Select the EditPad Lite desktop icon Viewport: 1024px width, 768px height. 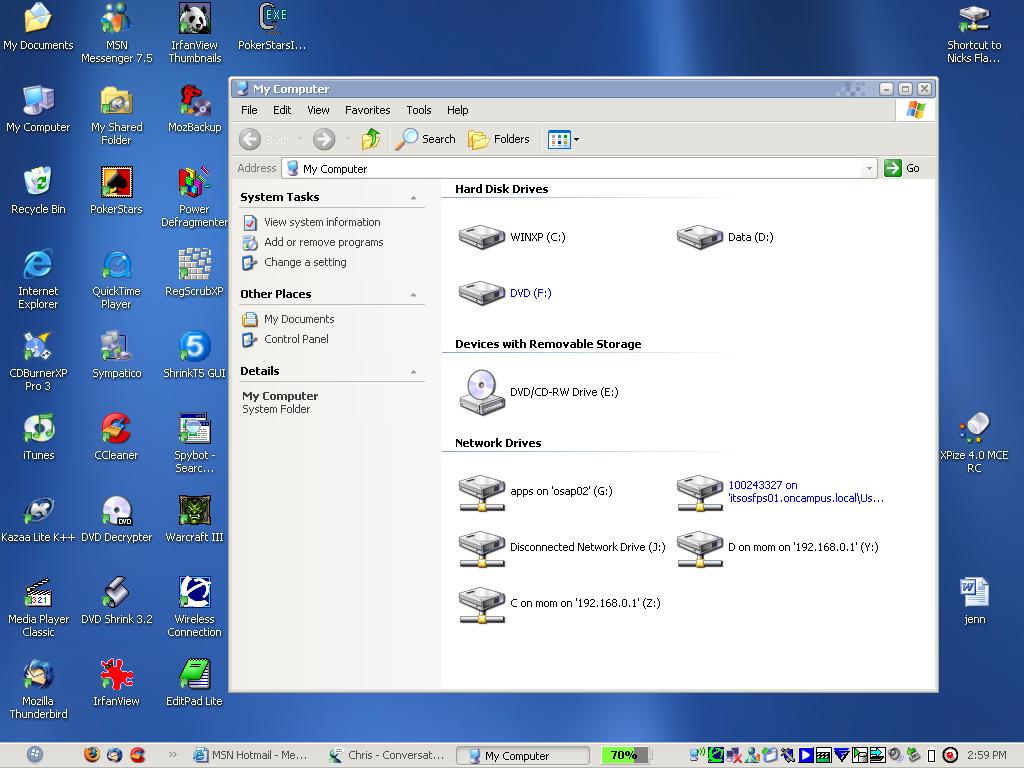[195, 682]
